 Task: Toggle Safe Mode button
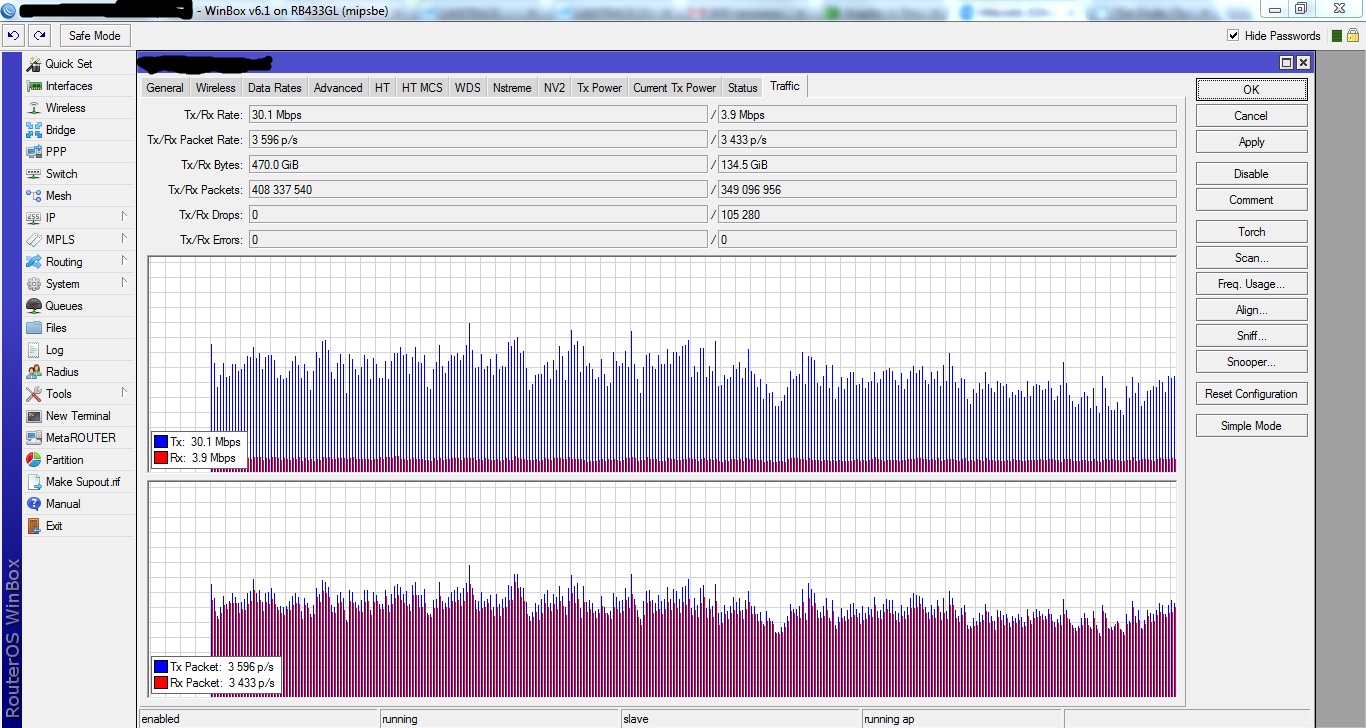click(94, 36)
